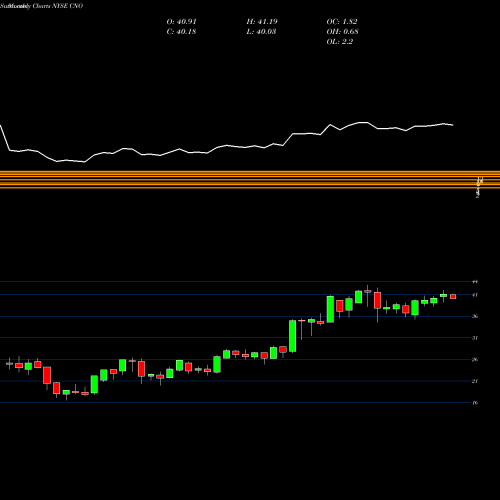
Task: Click the end point of the white line chart
Action: (x=453, y=125)
